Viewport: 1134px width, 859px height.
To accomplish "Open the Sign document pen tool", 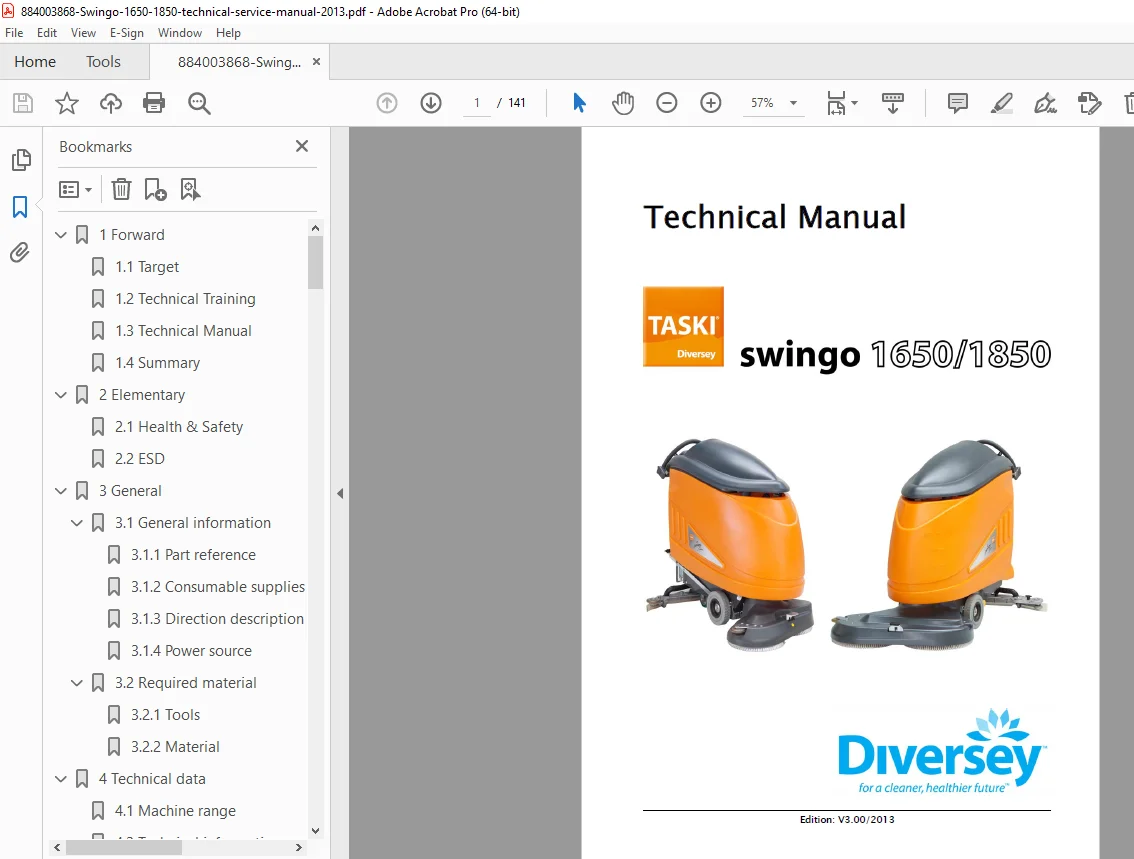I will 1045,103.
